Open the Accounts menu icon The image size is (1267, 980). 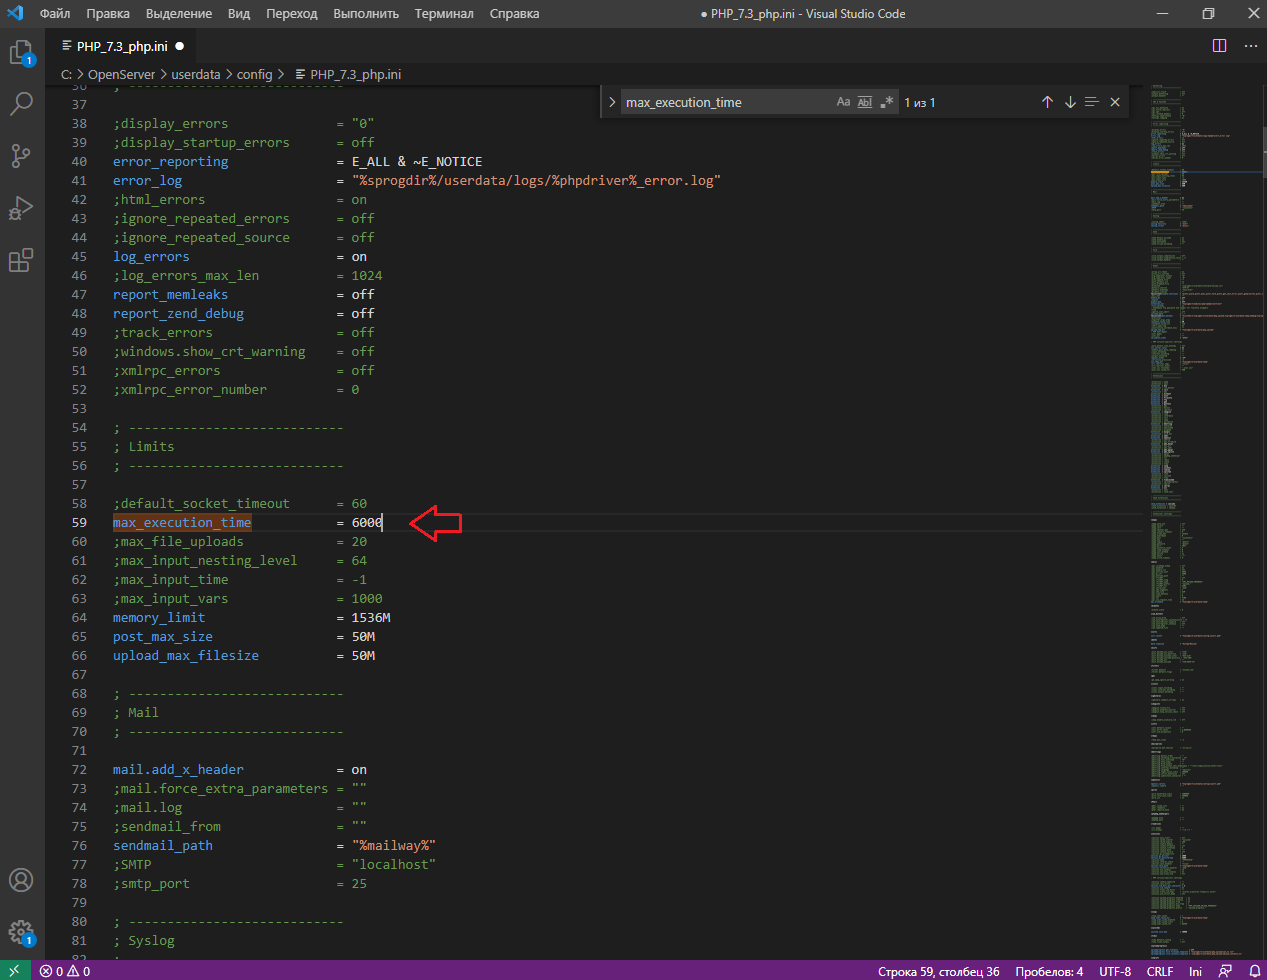point(21,880)
